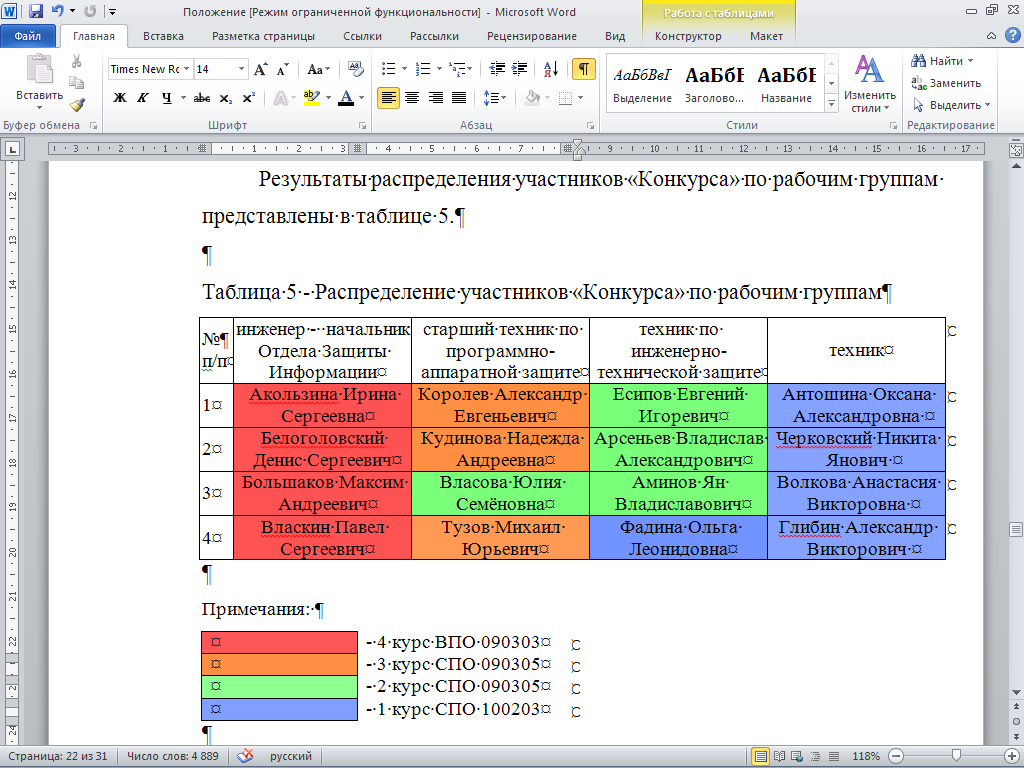Open the Файл tab
1024x768 pixels.
point(28,36)
